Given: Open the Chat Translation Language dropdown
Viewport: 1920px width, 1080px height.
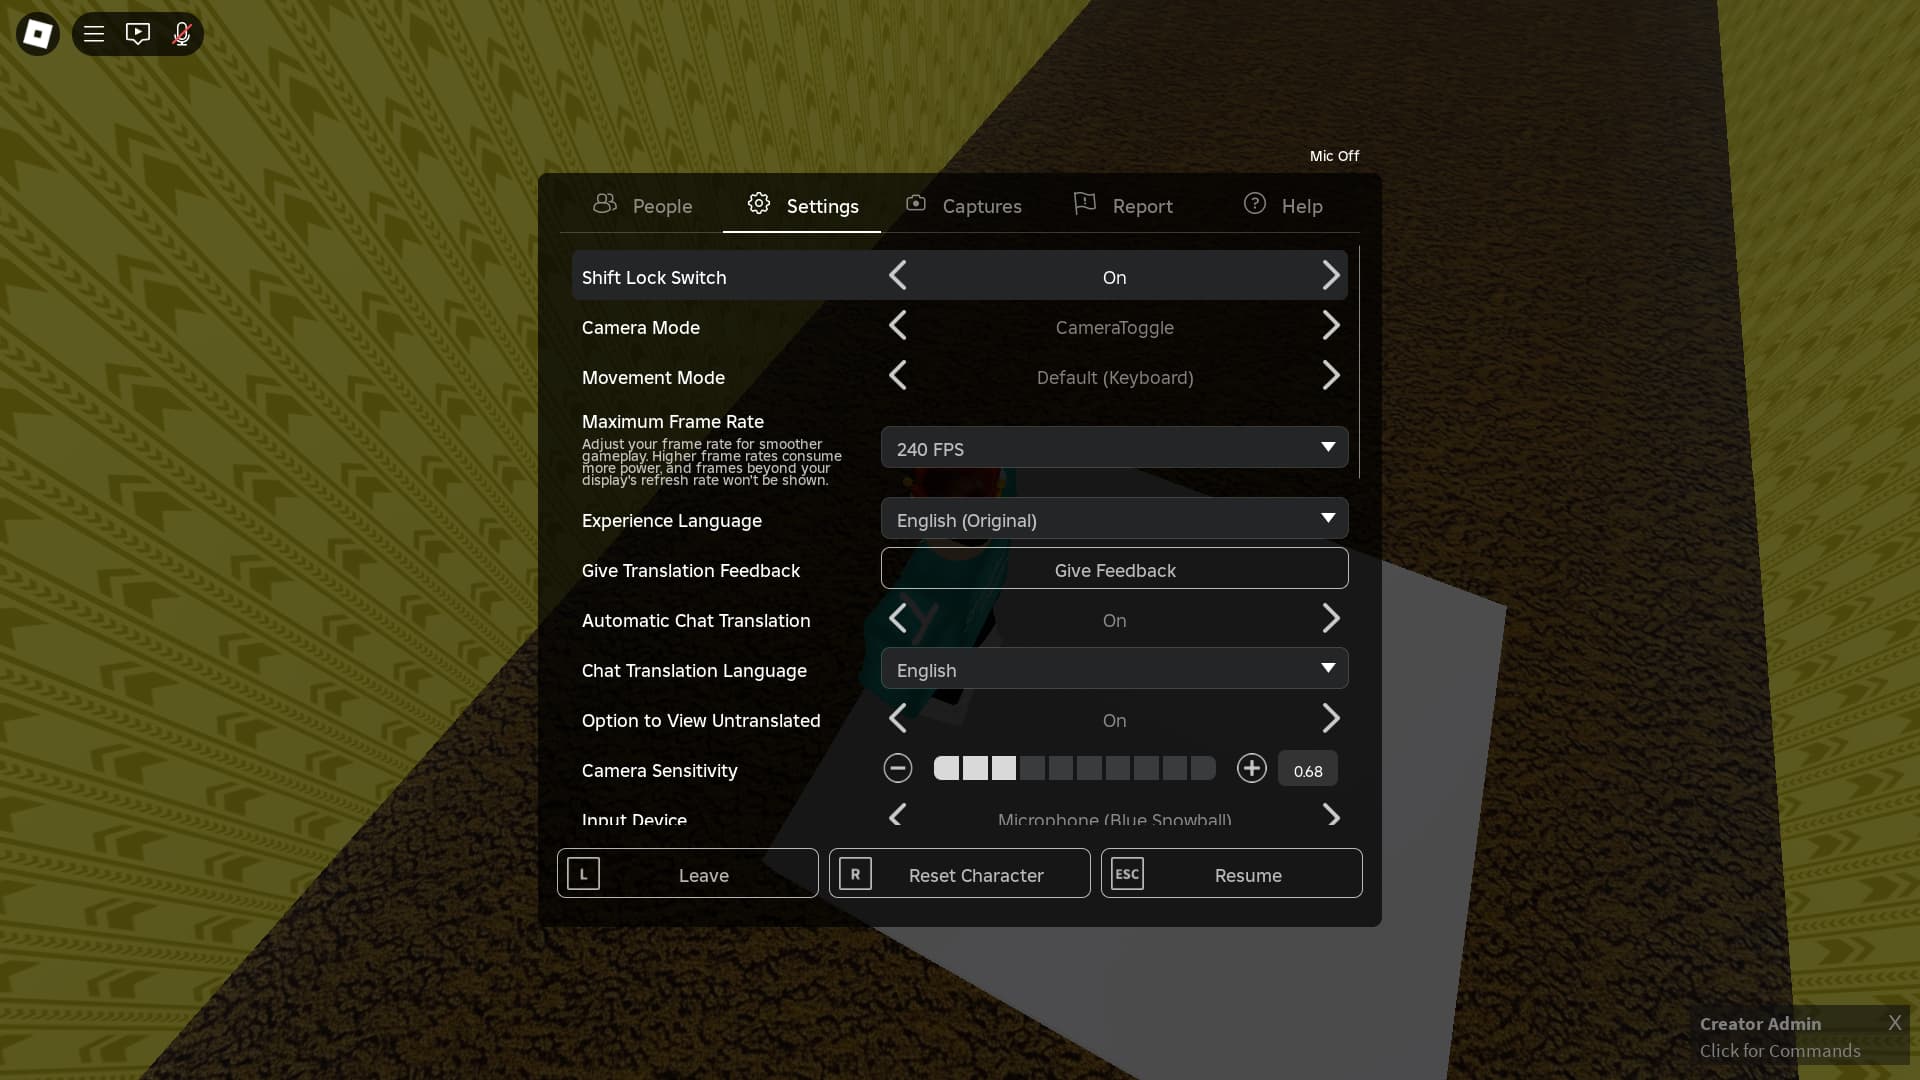Looking at the screenshot, I should click(1113, 669).
